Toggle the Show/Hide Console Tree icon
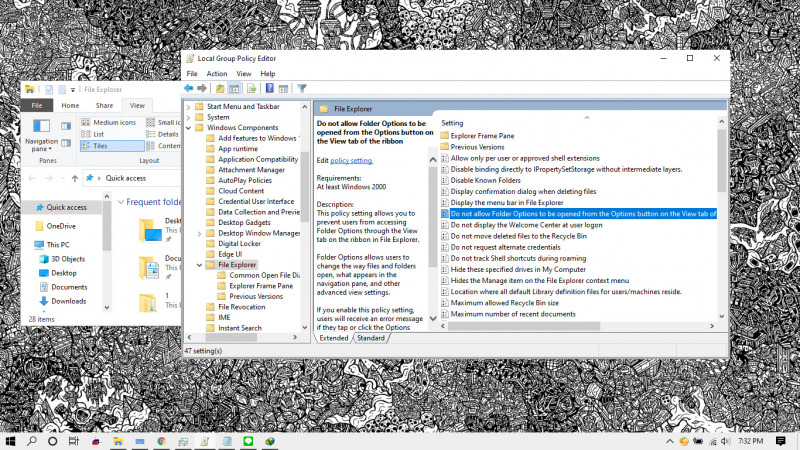Screen dimensions: 800x450 point(234,88)
